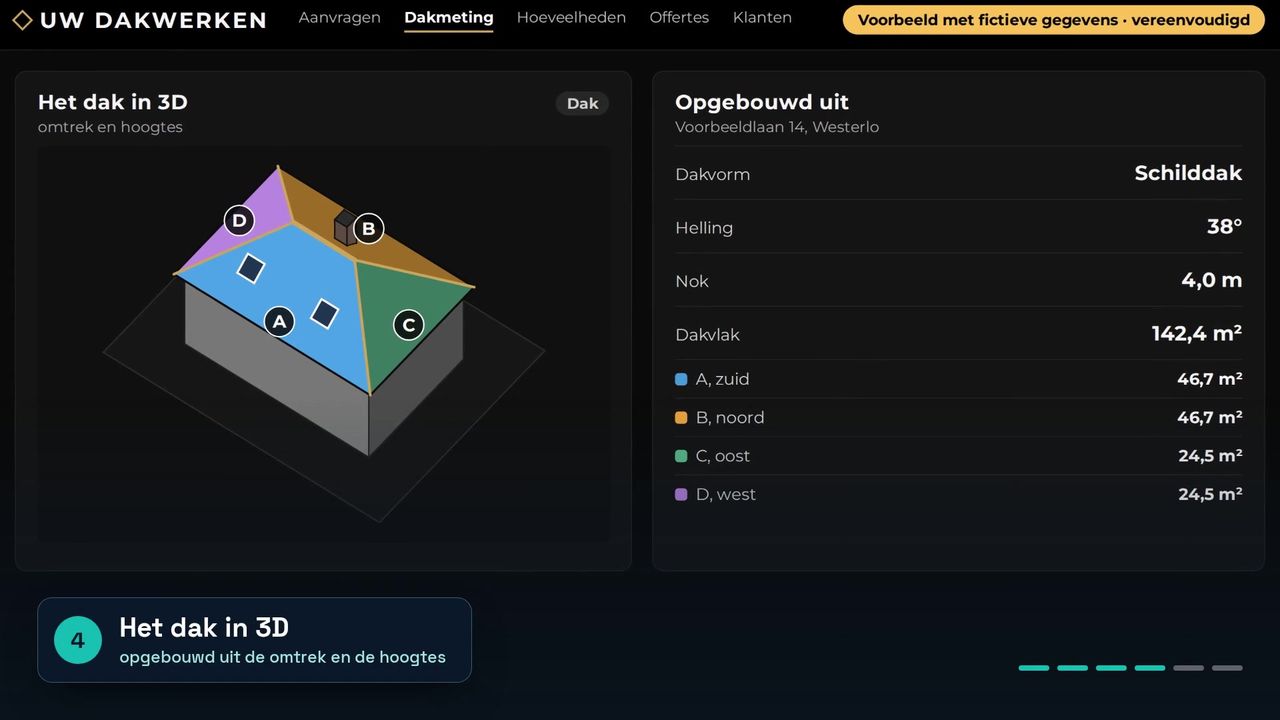The height and width of the screenshot is (720, 1280).
Task: Click the omtrek en hoogtes subtitle
Action: (x=110, y=127)
